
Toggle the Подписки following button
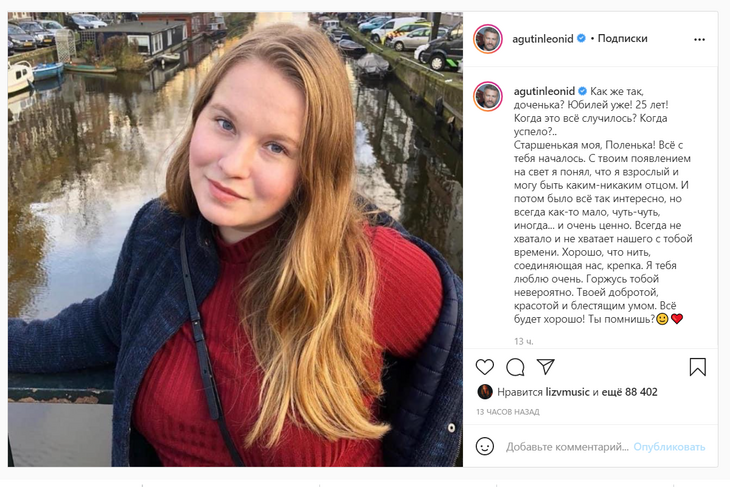pos(623,38)
